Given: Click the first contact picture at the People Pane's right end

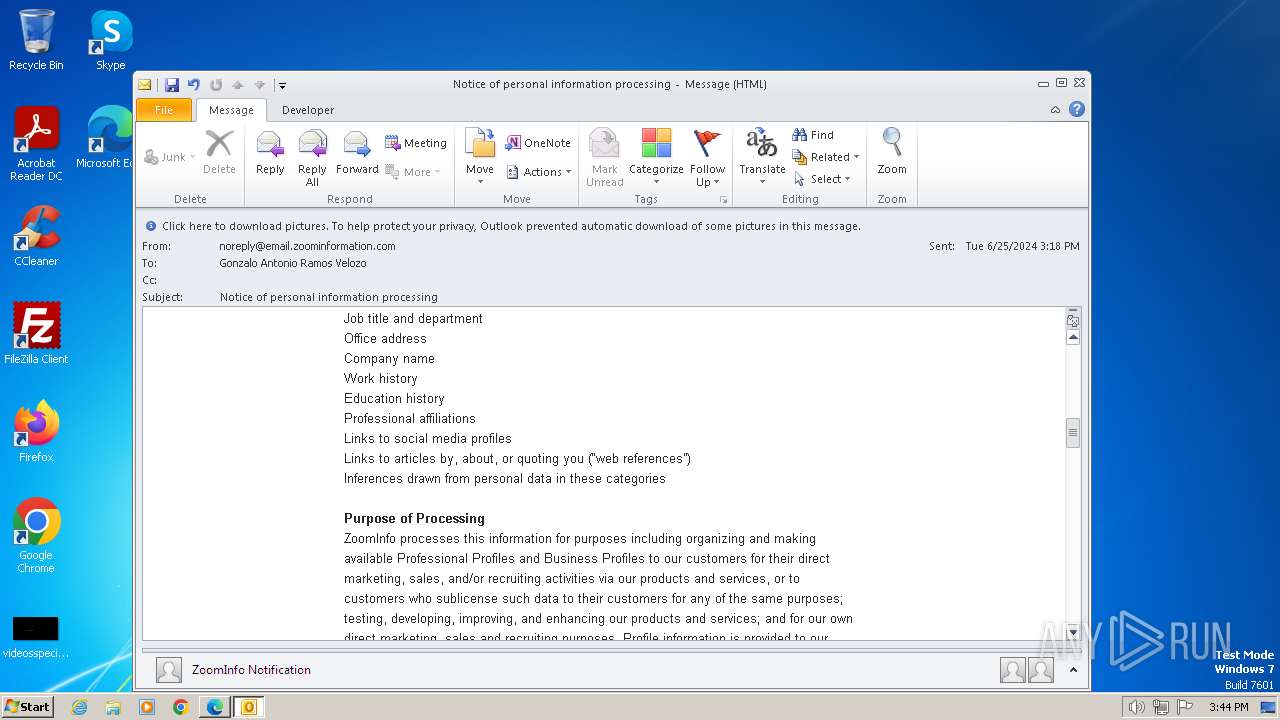Looking at the screenshot, I should [x=1012, y=670].
